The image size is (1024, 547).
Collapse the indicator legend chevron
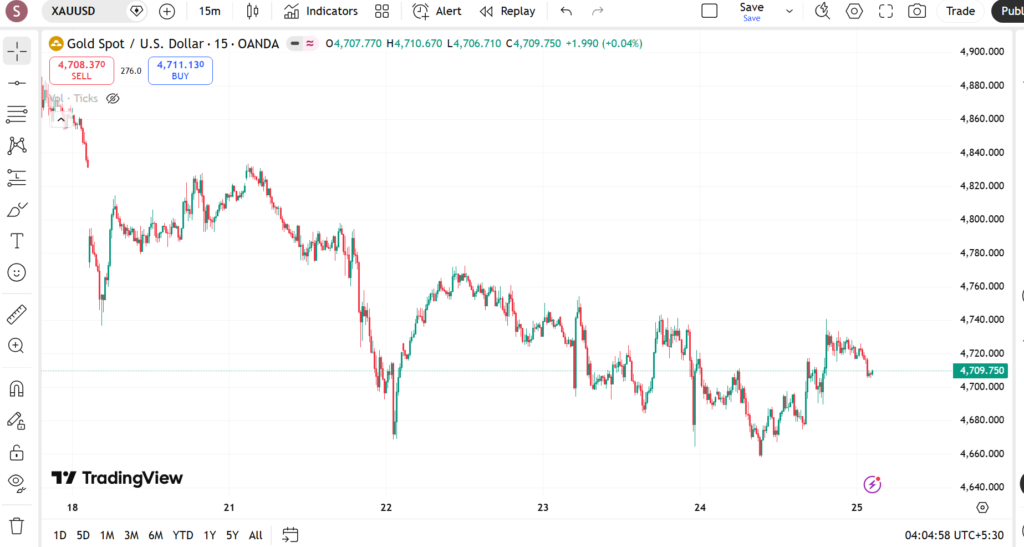[61, 120]
